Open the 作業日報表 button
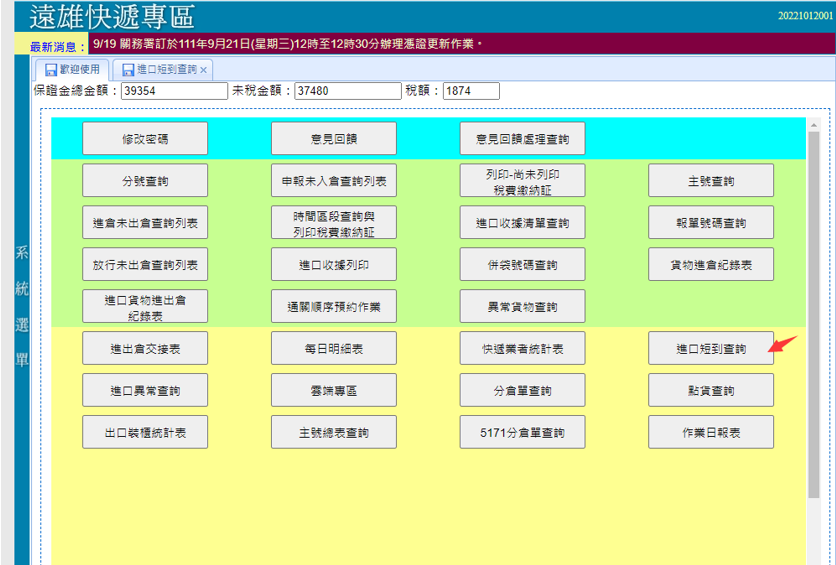Viewport: 836px width, 565px height. (710, 432)
